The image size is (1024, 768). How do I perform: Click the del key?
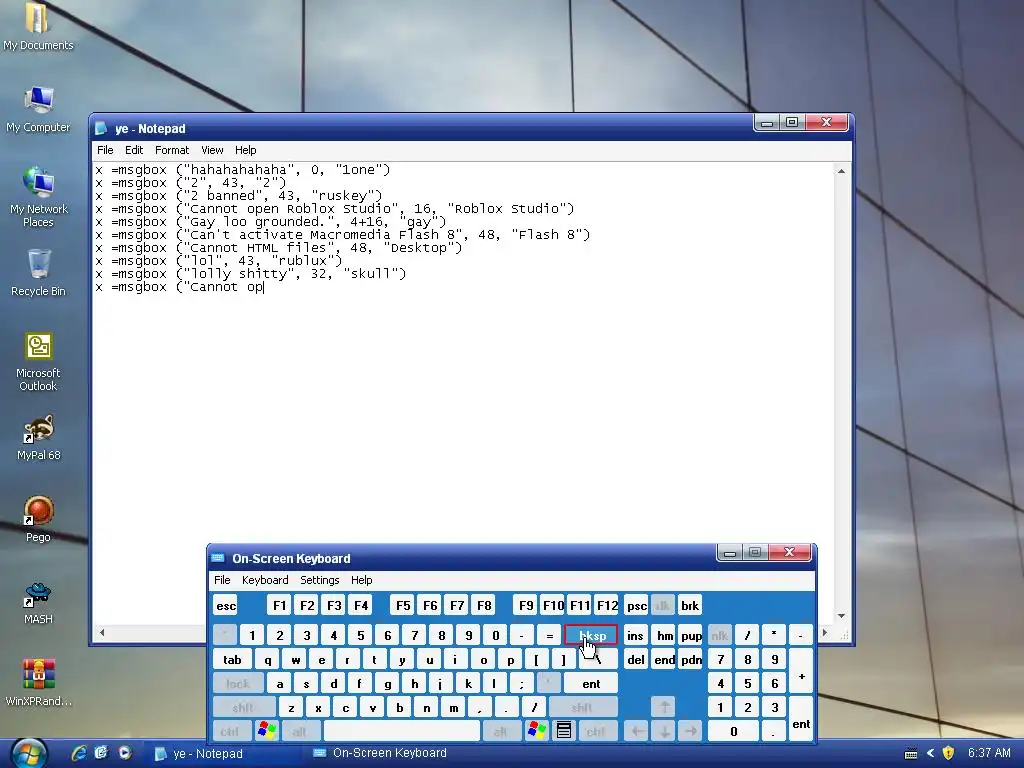point(635,660)
